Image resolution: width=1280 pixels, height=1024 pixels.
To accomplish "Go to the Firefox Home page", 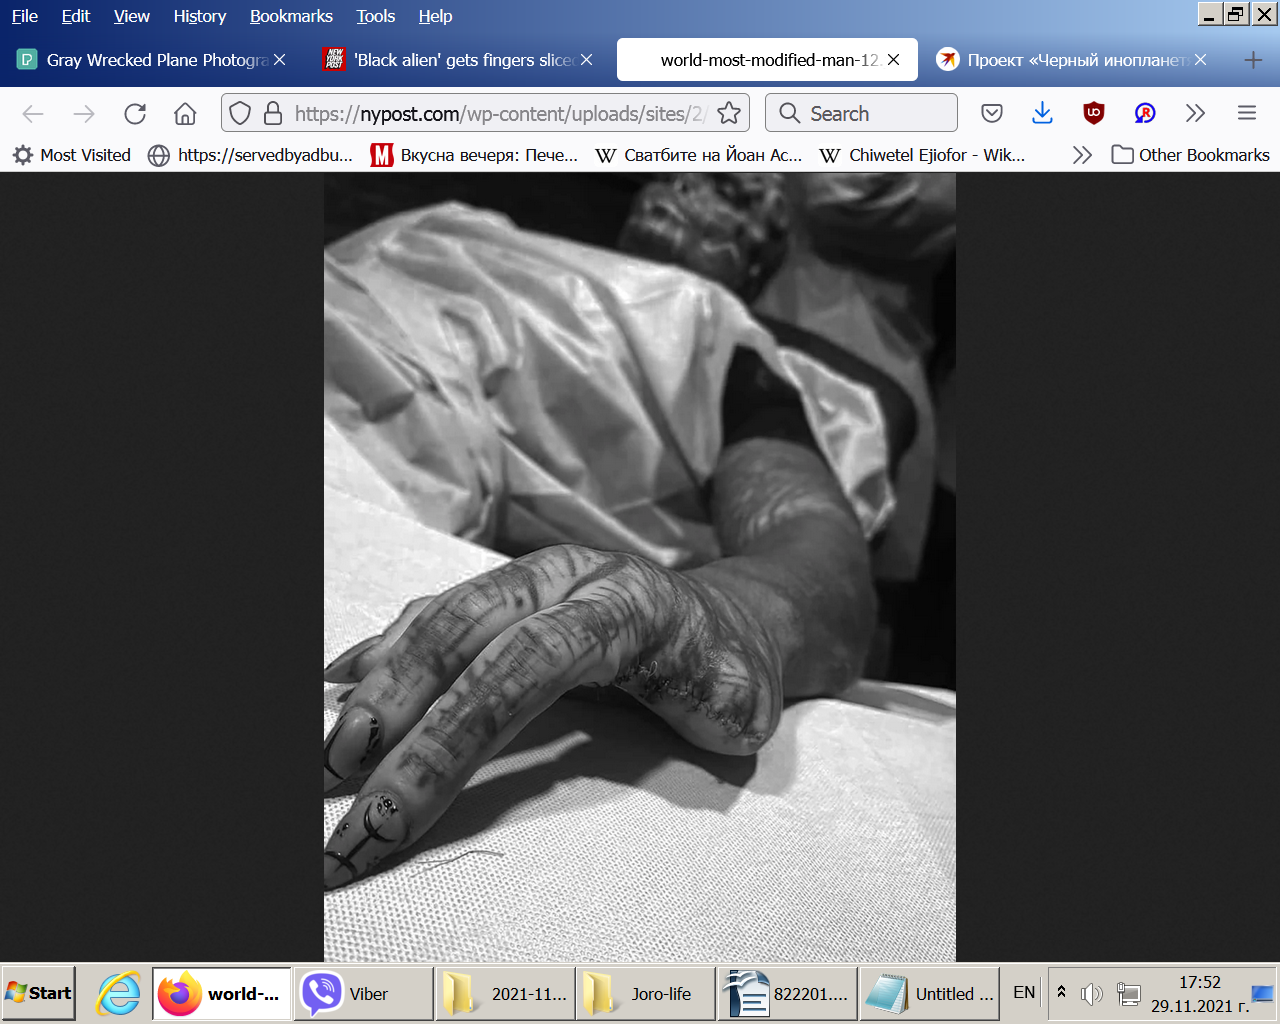I will click(185, 114).
